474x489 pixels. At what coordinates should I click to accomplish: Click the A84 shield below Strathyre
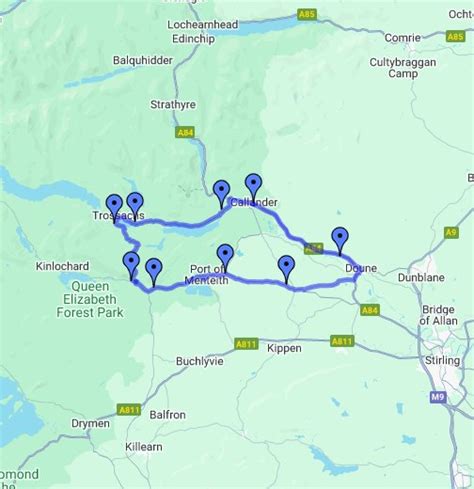point(185,133)
